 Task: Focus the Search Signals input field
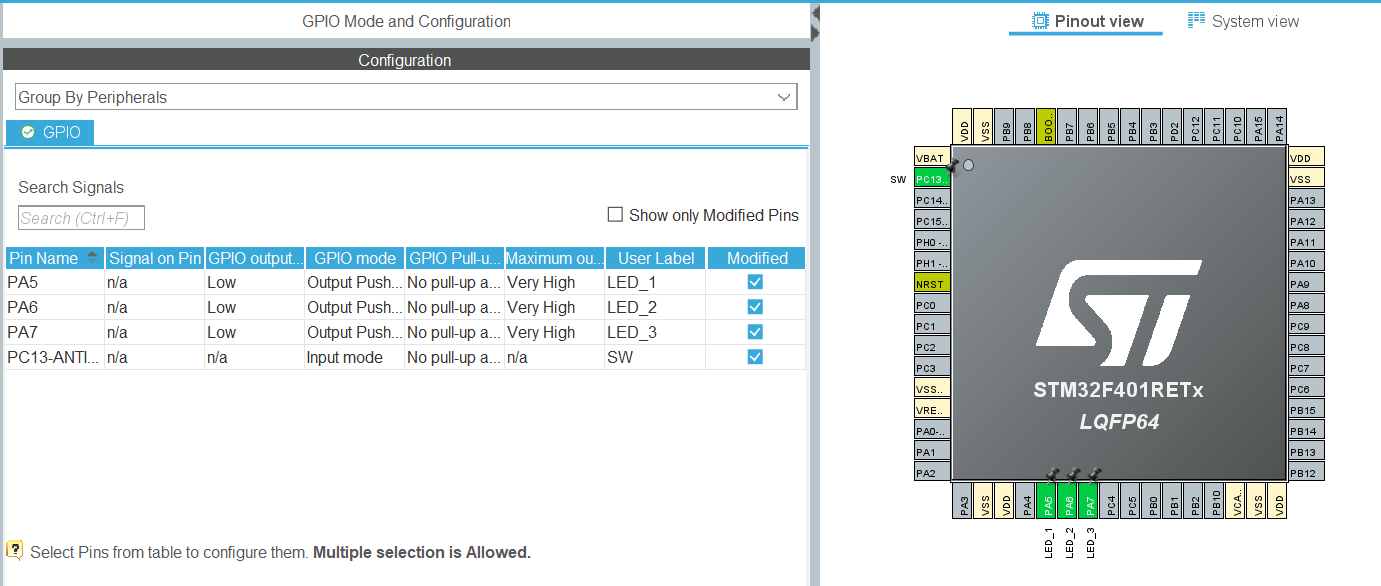[x=81, y=218]
